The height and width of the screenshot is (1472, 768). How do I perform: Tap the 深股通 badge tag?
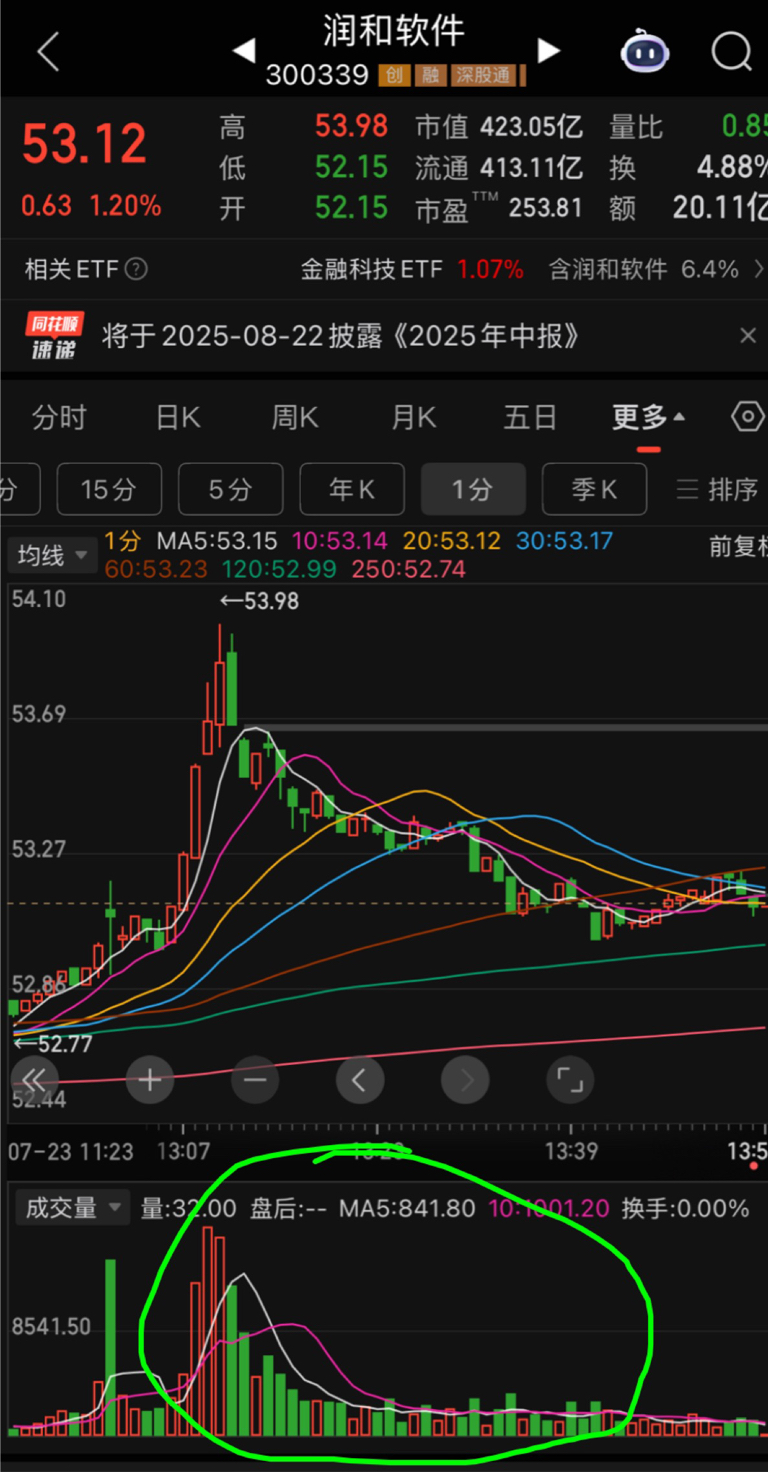[x=485, y=75]
